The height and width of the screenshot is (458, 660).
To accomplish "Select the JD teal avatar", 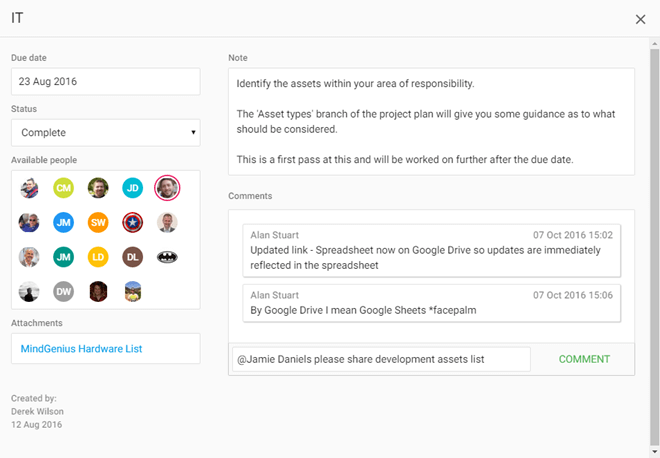I will click(x=133, y=188).
